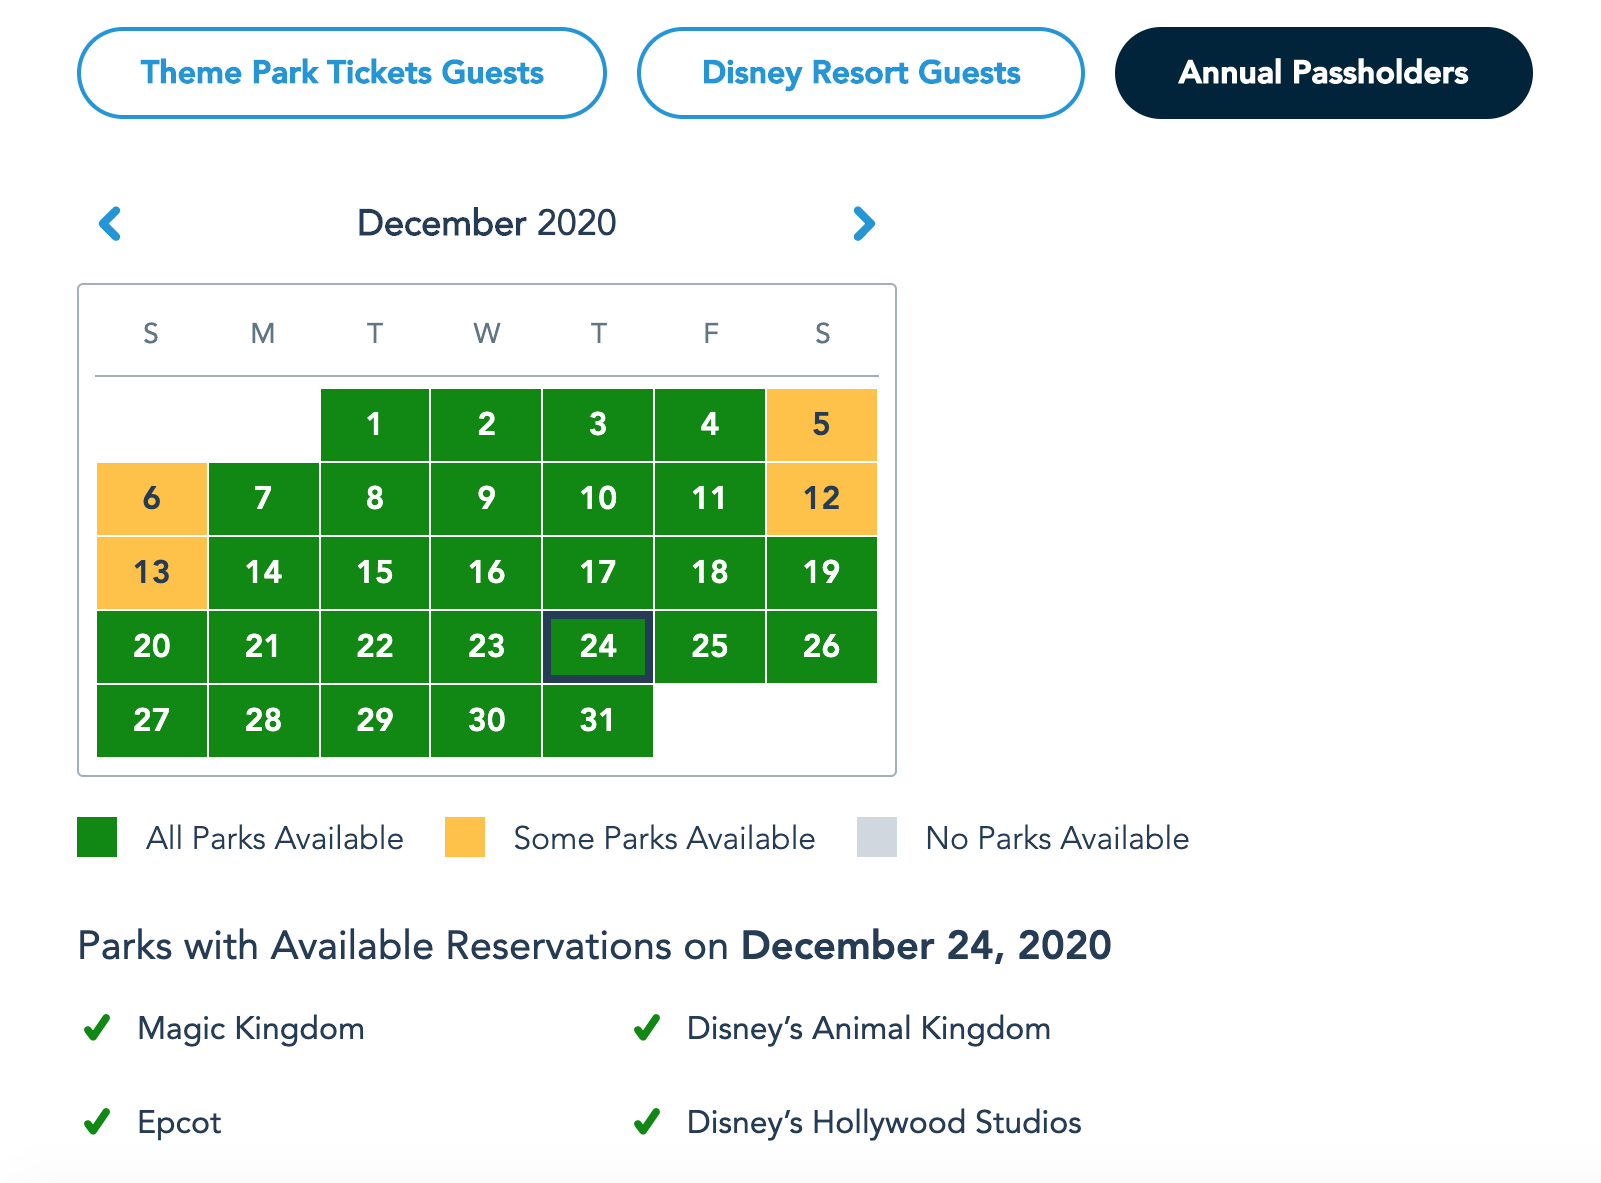Click Disney's Hollywood Studios checkmark icon
The width and height of the screenshot is (1601, 1183).
[647, 1122]
